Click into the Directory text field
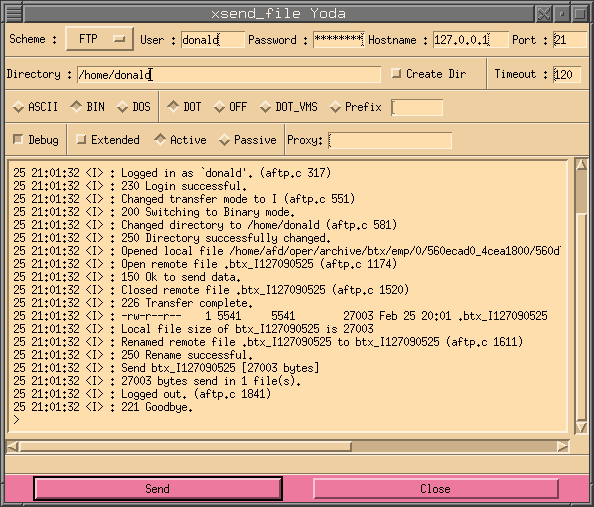The height and width of the screenshot is (507, 594). (229, 74)
